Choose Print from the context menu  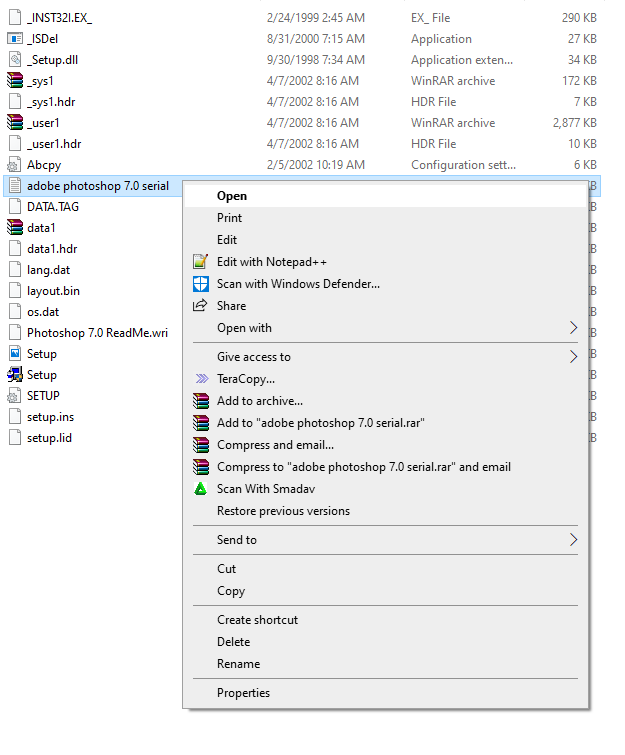coord(385,218)
